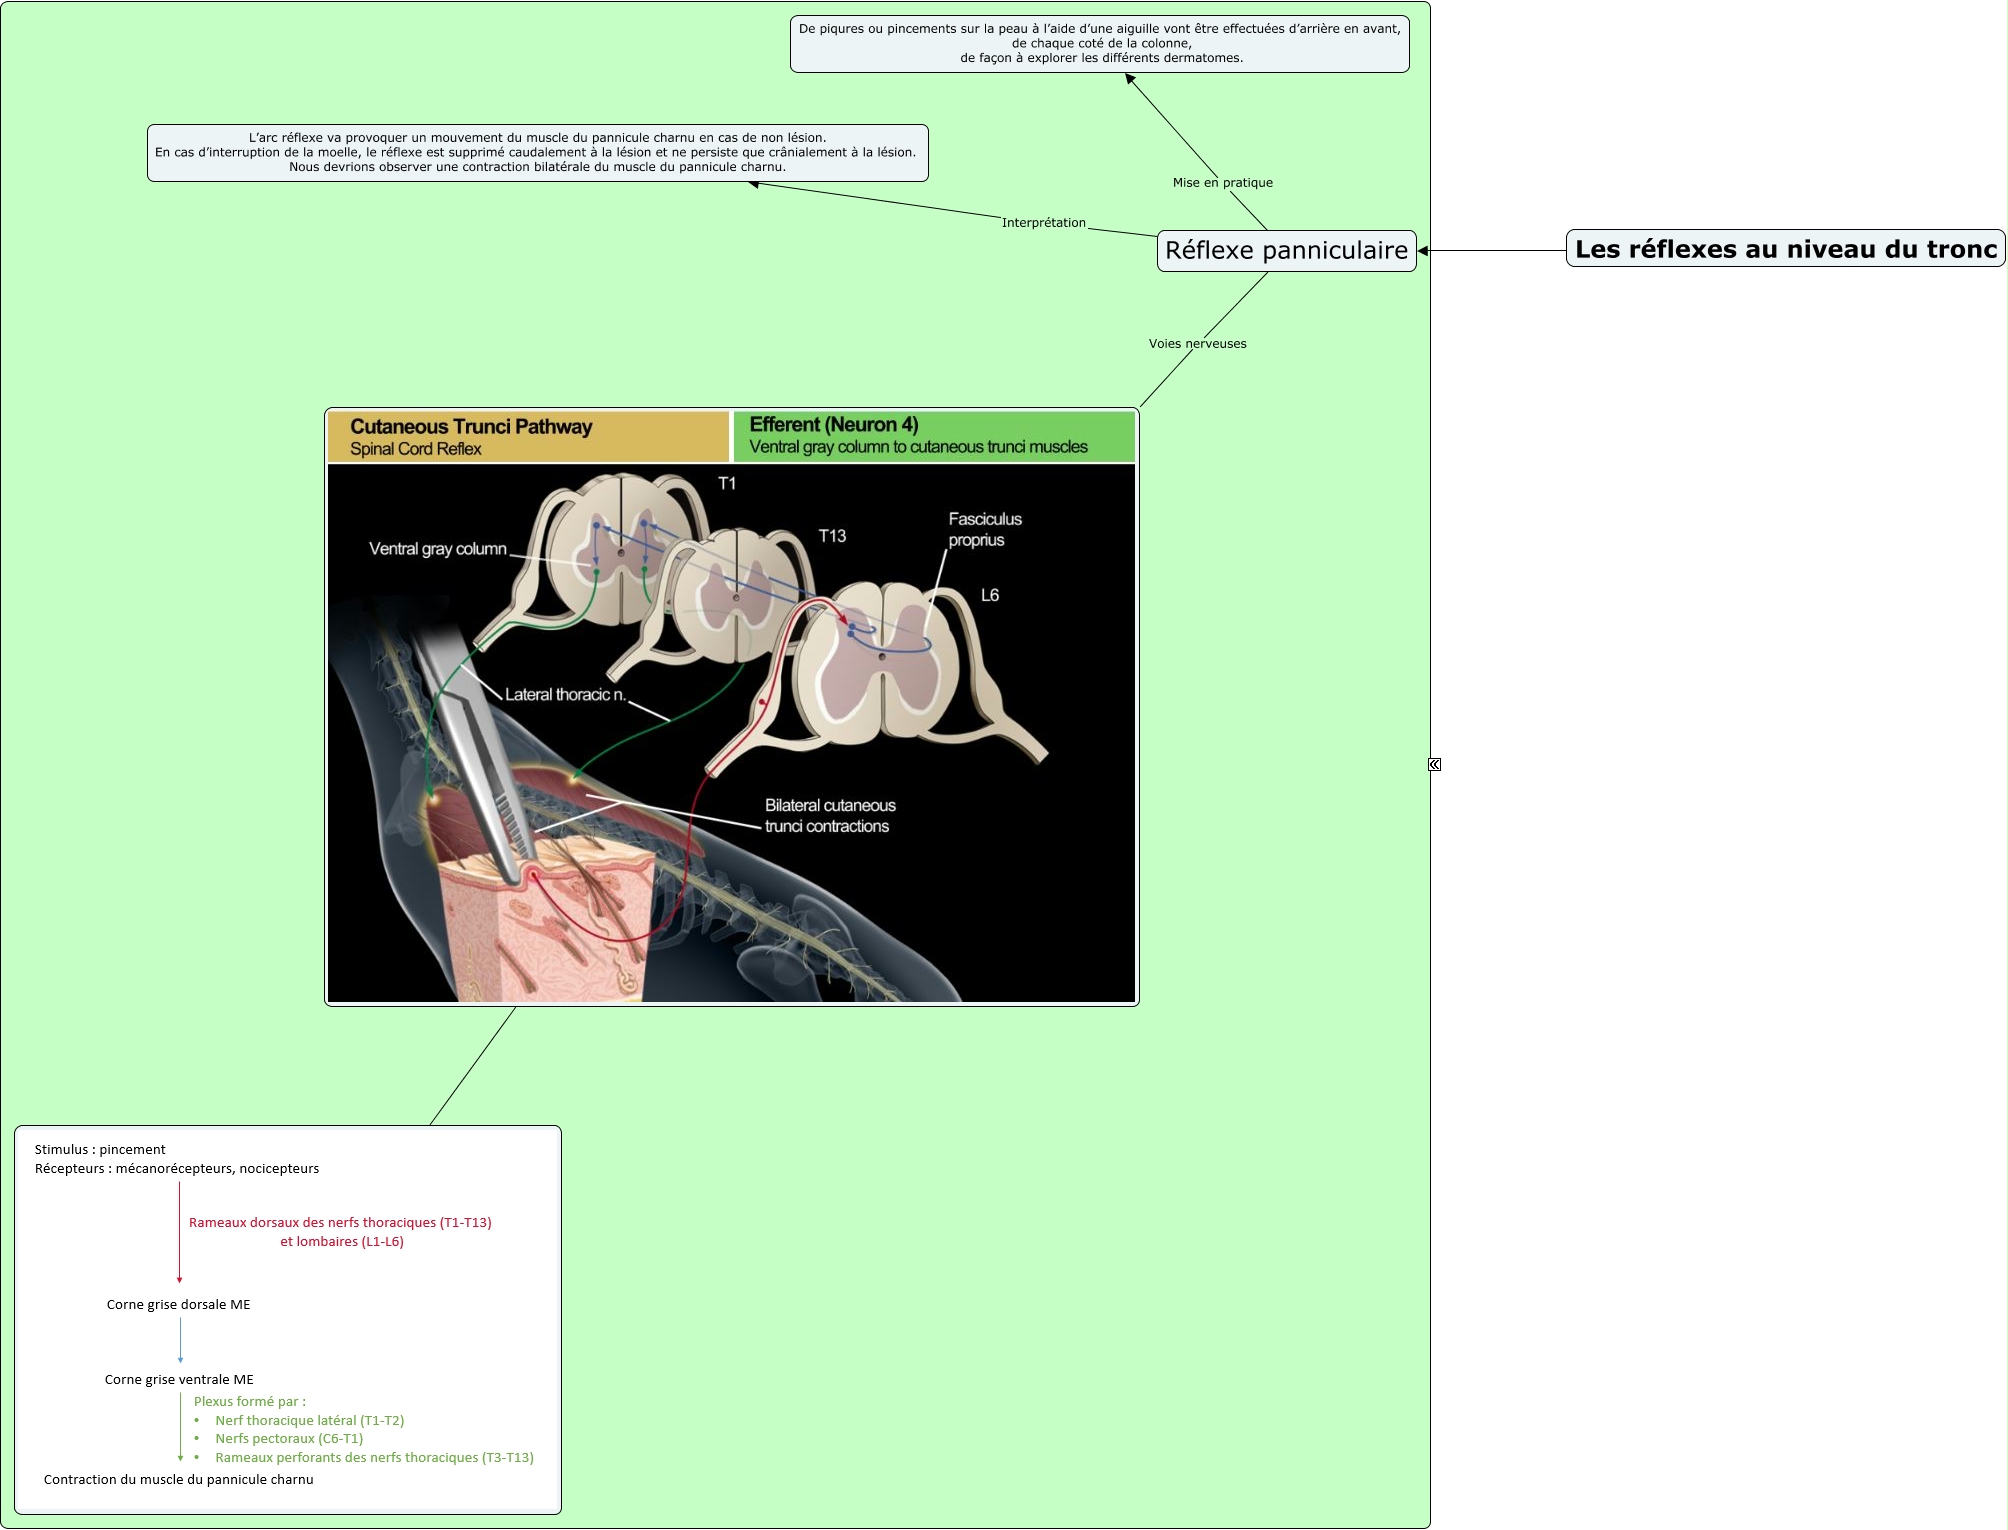This screenshot has height=1530, width=2008.
Task: Click the 'Mise en pratique' link label
Action: [x=1222, y=183]
